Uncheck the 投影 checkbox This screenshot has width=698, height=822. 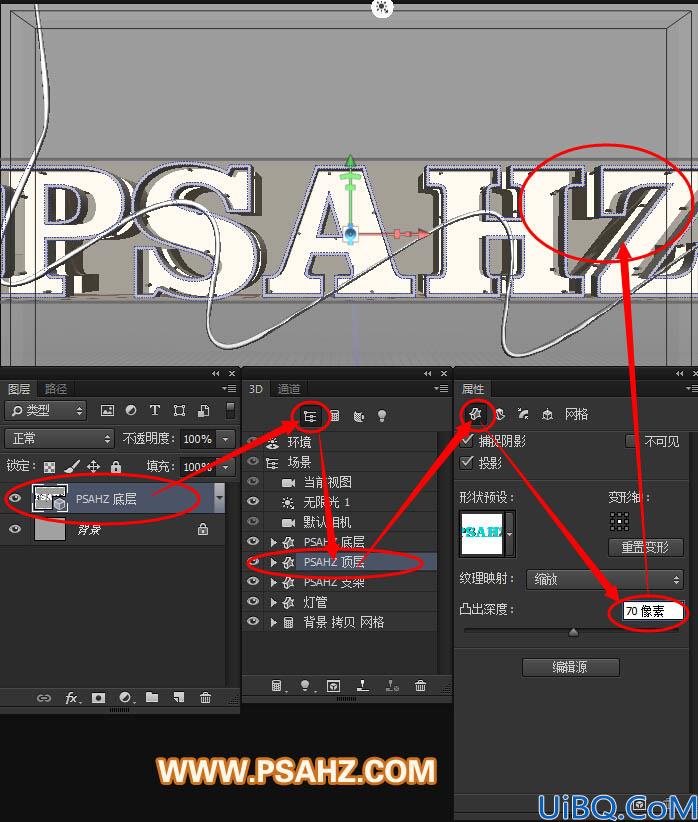click(x=466, y=462)
